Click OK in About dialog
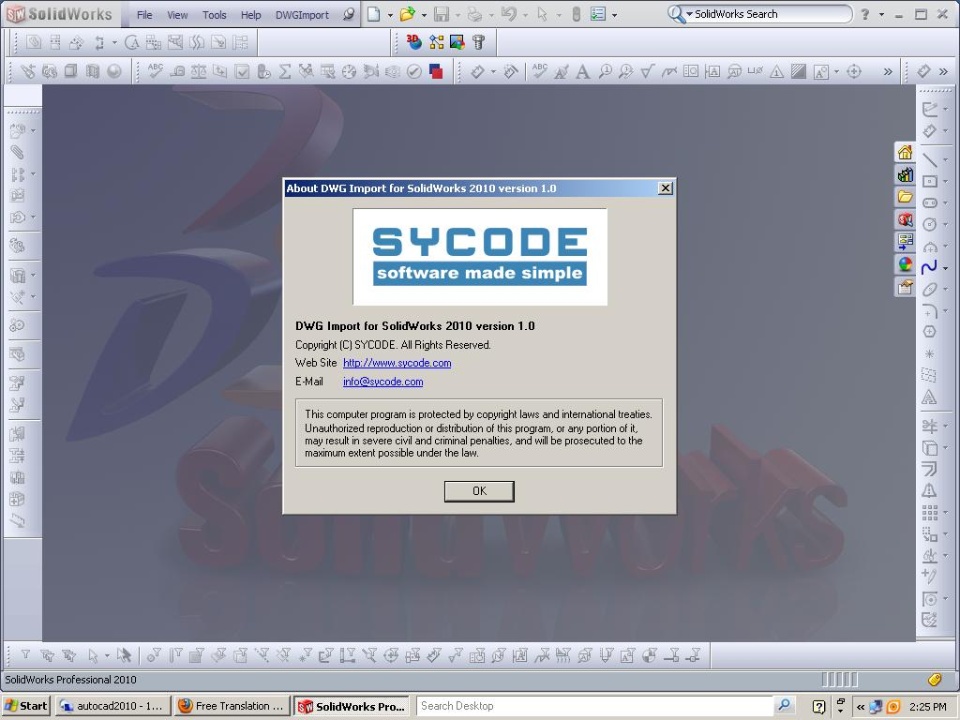The image size is (960, 720). (479, 491)
